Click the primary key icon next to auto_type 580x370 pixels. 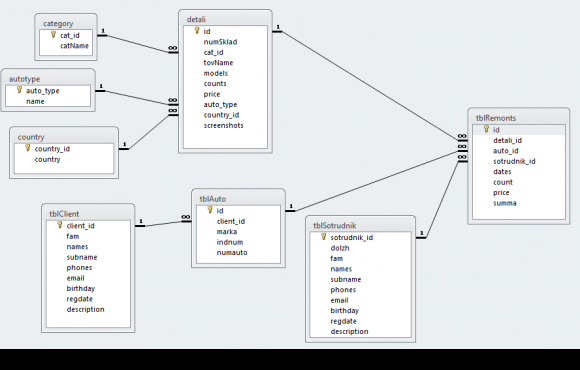coord(20,90)
